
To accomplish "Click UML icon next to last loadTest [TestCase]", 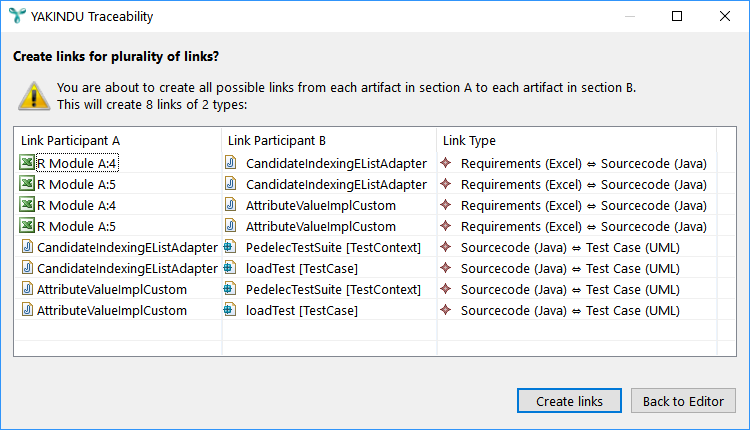I will tap(230, 310).
